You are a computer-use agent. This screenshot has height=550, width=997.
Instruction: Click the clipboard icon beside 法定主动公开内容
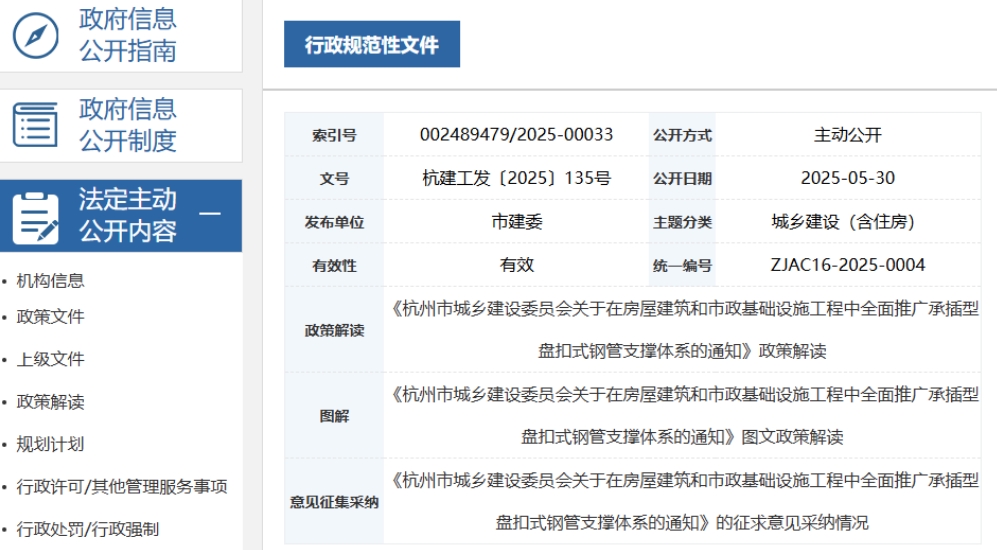coord(35,216)
